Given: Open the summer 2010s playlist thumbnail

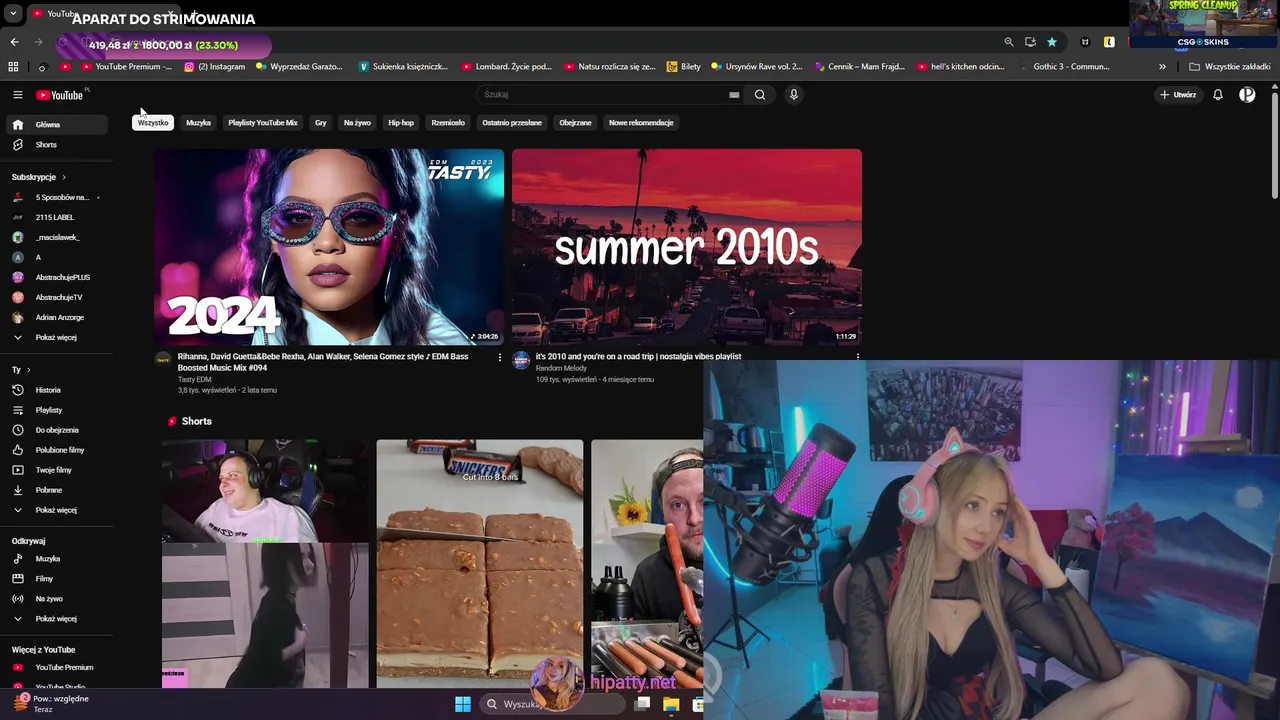Looking at the screenshot, I should (x=687, y=247).
